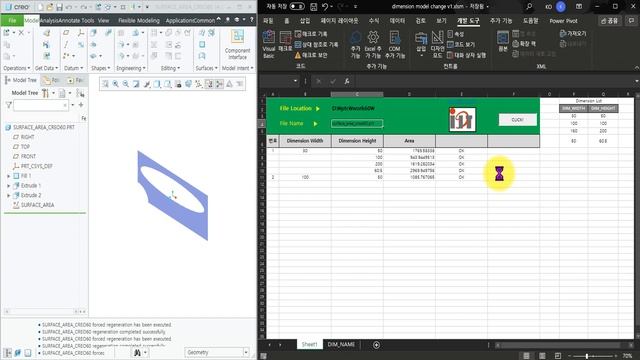
Task: Expand Extrude 1 in model tree
Action: pyautogui.click(x=9, y=186)
